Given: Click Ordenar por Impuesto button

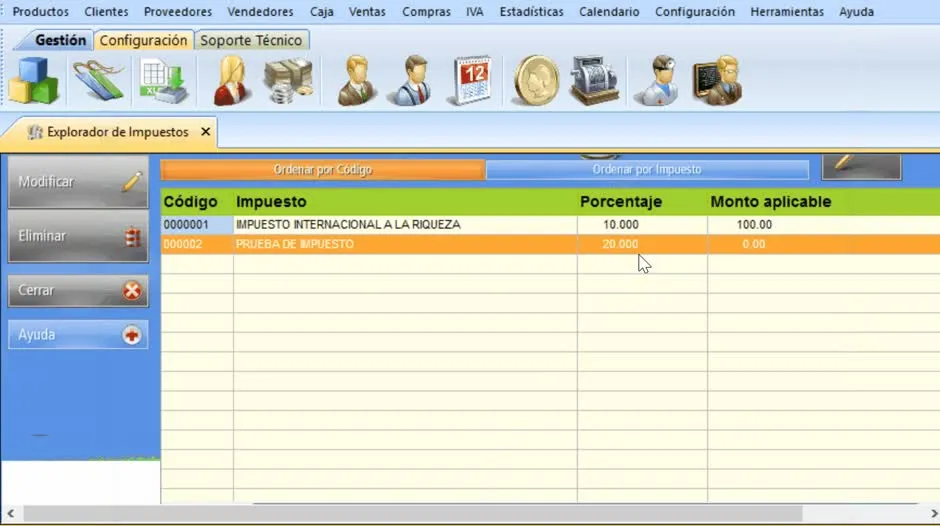Looking at the screenshot, I should pos(647,170).
